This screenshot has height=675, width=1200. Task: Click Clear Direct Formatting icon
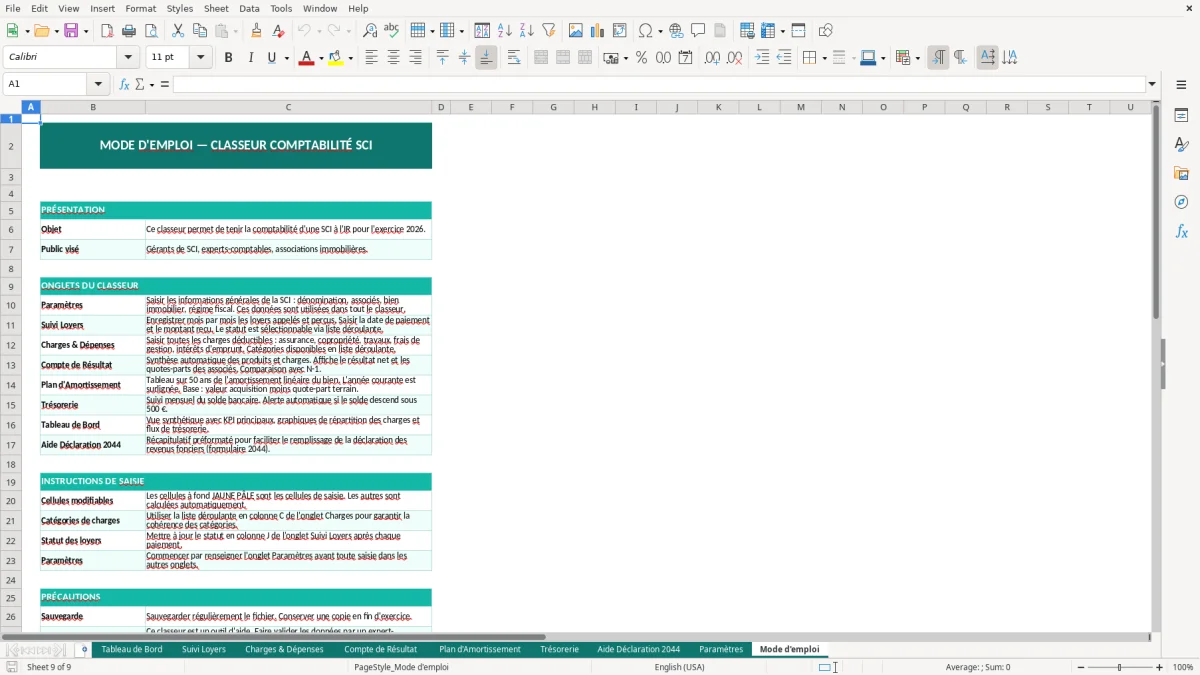click(278, 31)
